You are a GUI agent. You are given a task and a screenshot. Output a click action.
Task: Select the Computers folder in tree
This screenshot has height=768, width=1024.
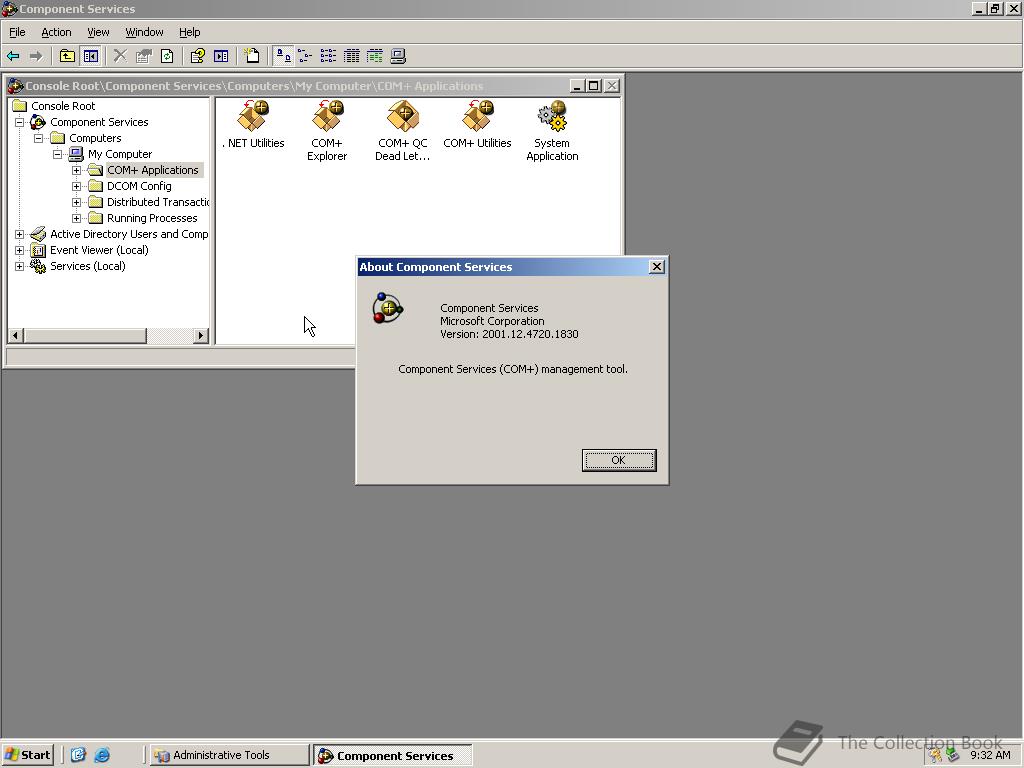pos(95,138)
